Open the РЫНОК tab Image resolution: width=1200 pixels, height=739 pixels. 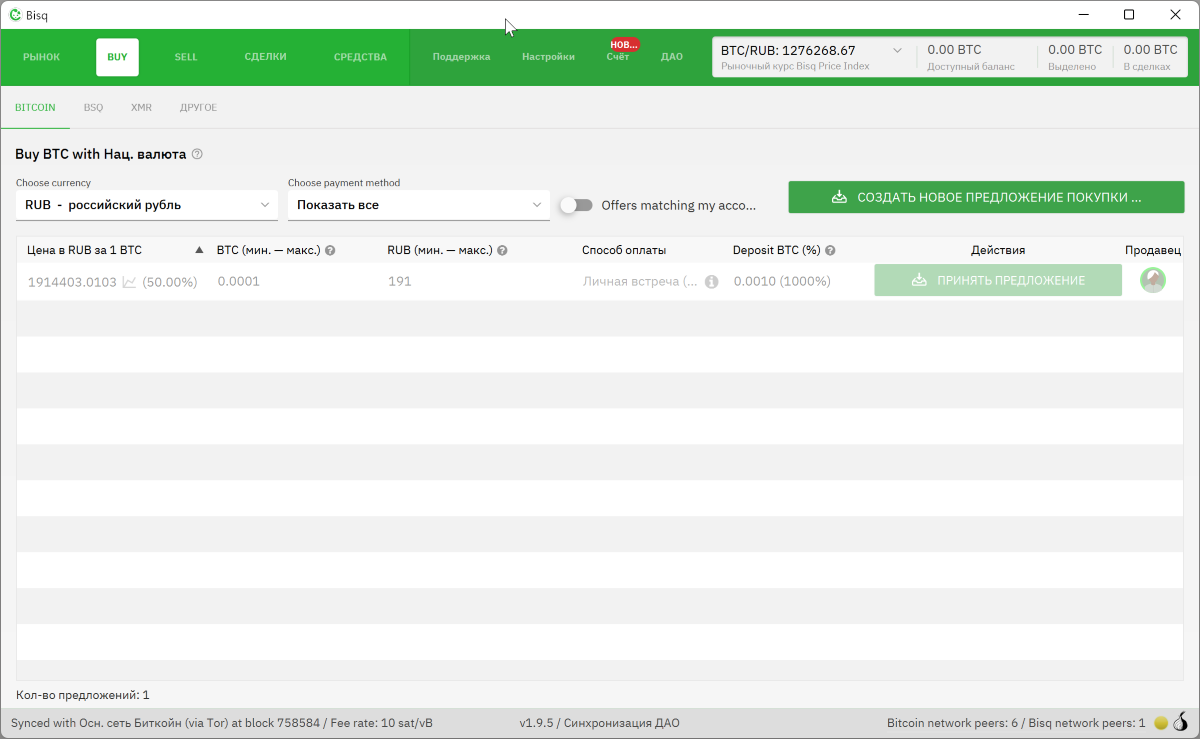tap(42, 57)
